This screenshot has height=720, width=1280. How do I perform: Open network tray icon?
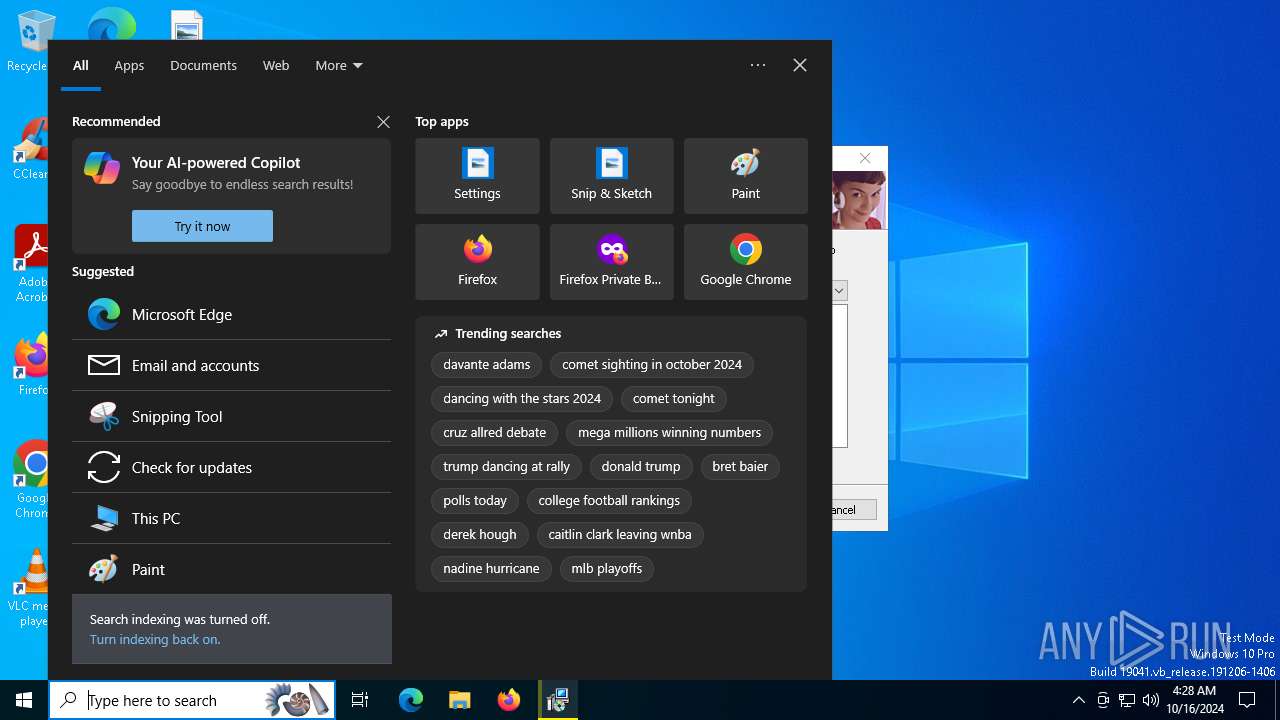1127,700
